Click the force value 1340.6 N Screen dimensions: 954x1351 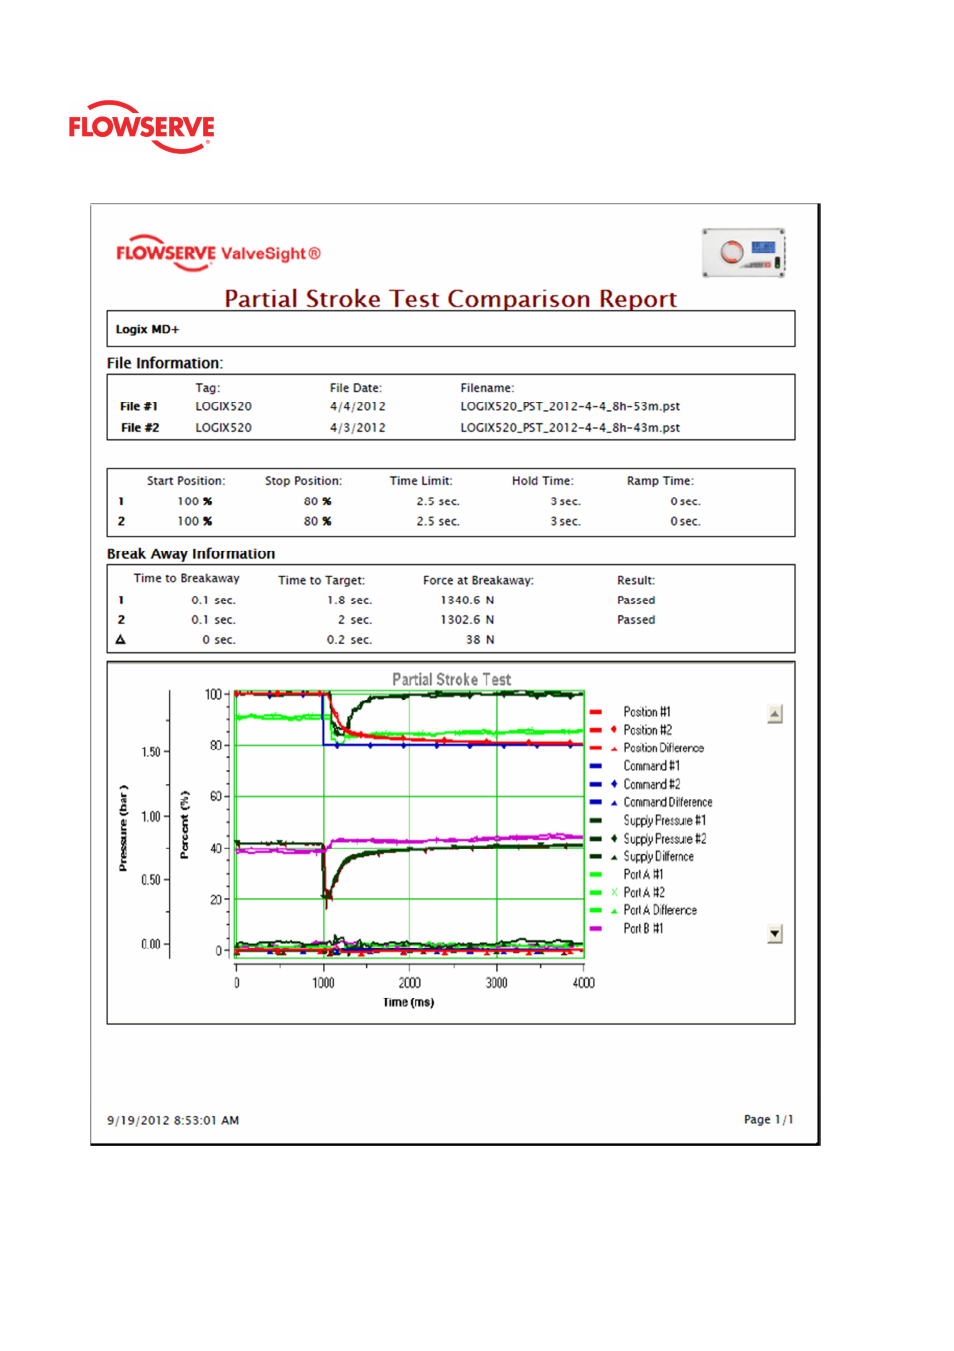467,600
